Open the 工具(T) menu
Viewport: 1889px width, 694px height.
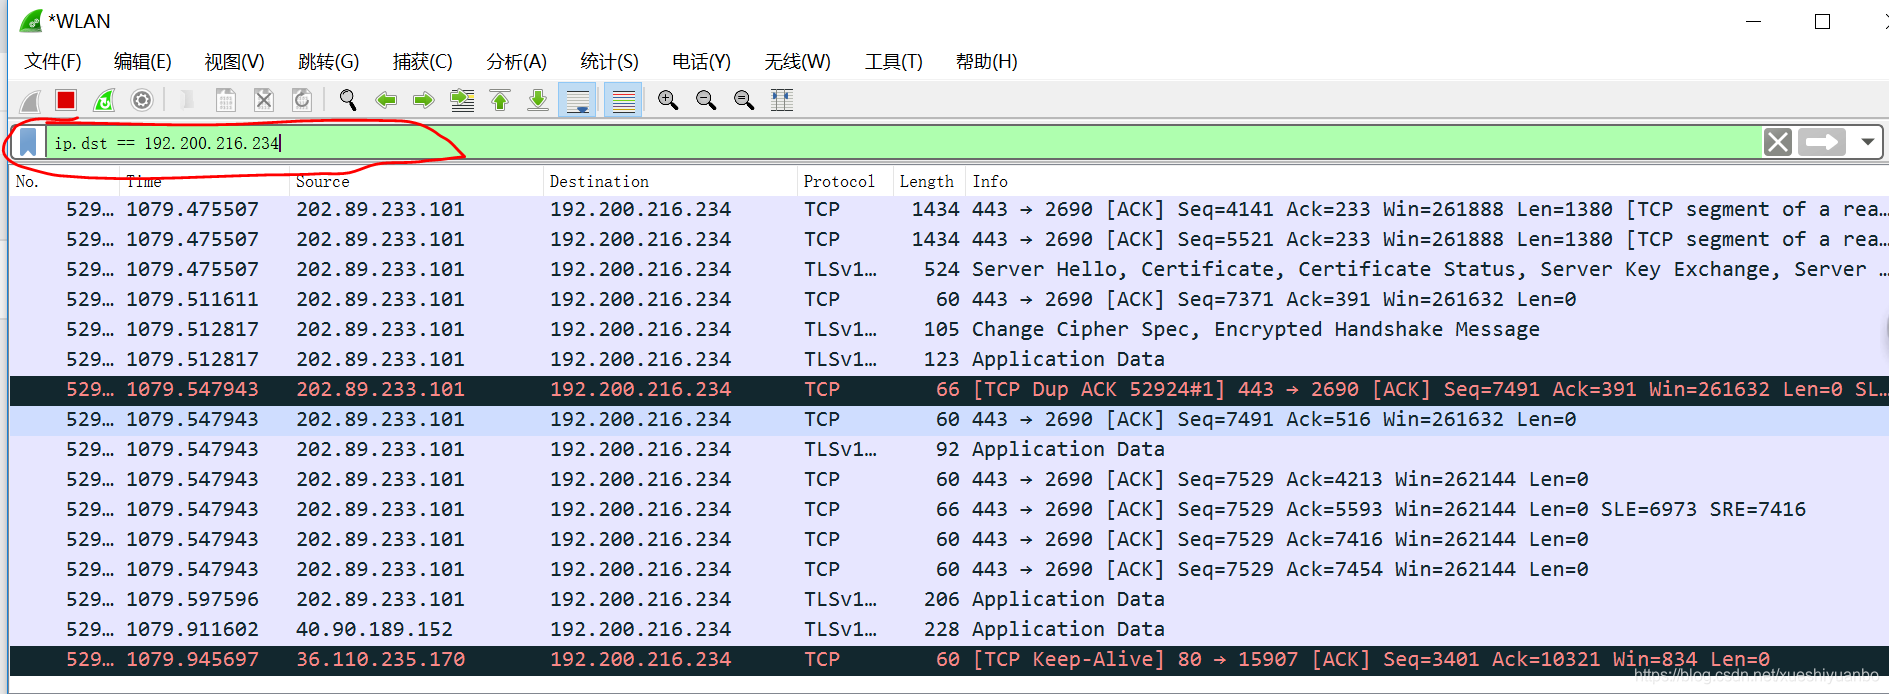tap(893, 62)
